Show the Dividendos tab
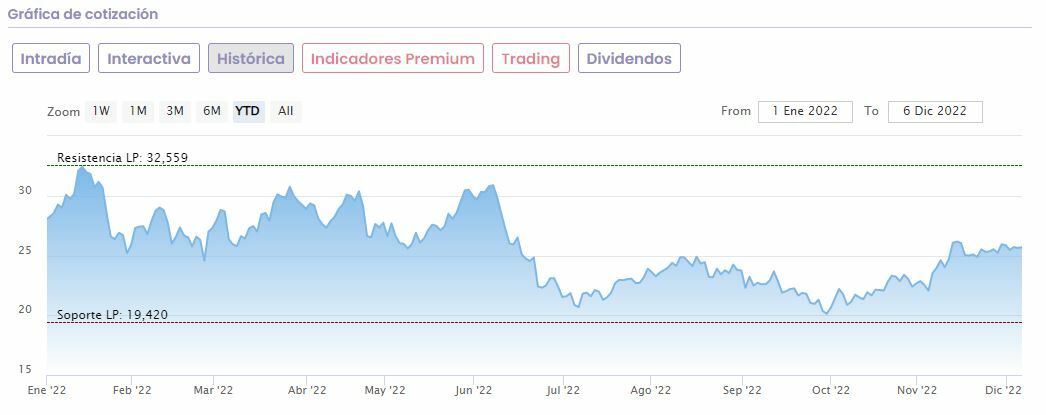 pyautogui.click(x=629, y=58)
